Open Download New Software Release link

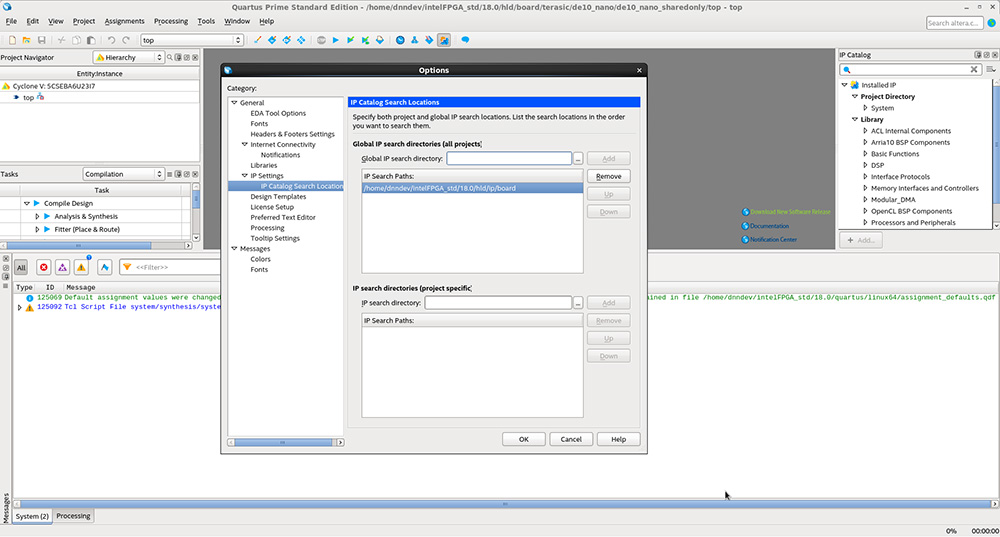click(790, 212)
